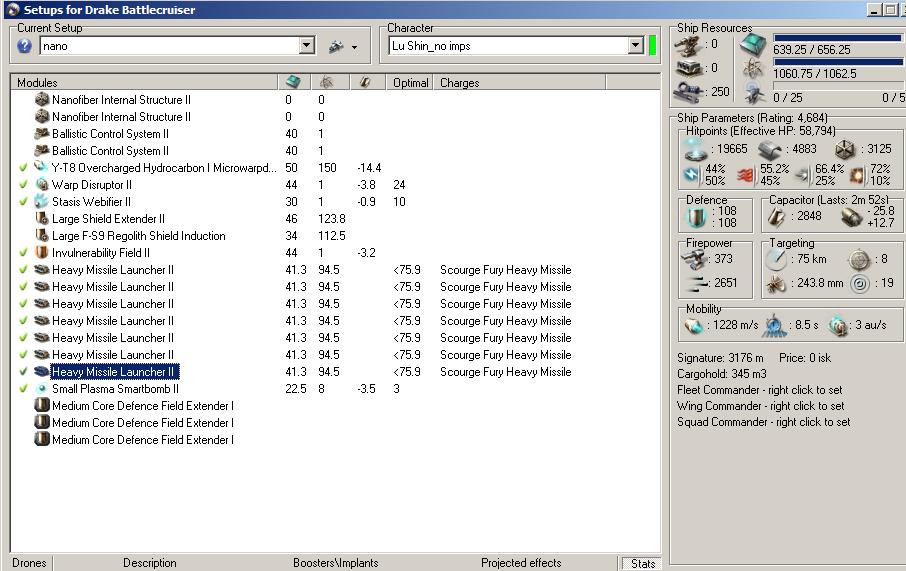Click first Medium Core Defence Field Extender icon
Screen dimensions: 906x571
click(42, 406)
